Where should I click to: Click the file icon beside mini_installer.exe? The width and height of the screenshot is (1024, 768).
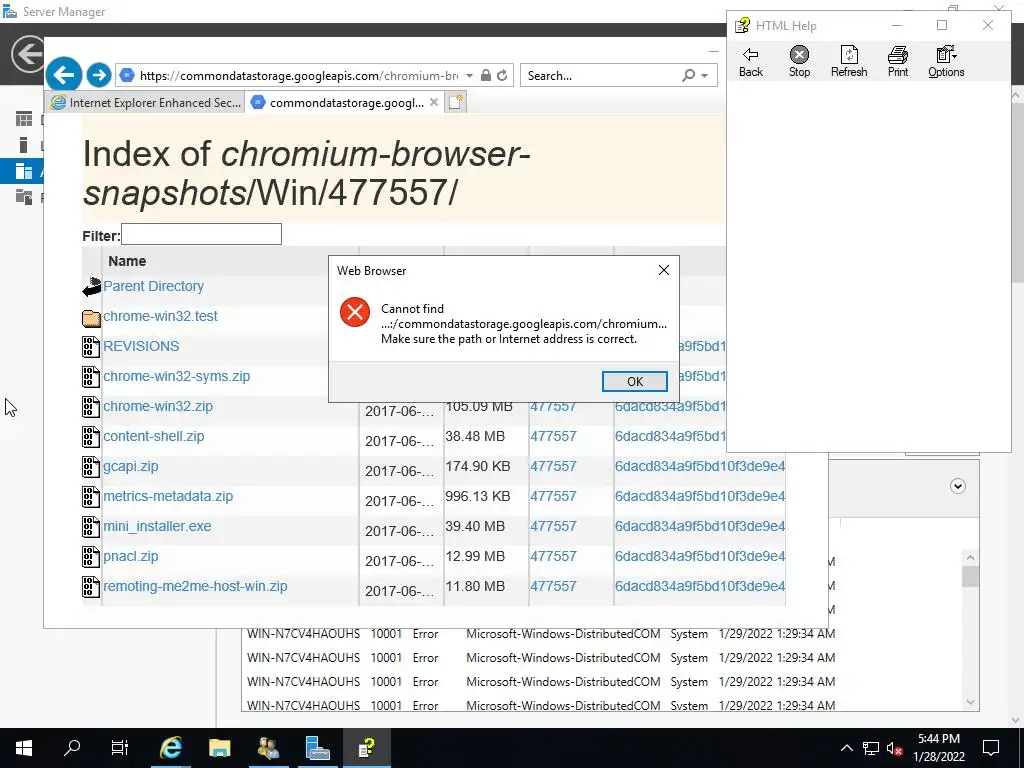pyautogui.click(x=91, y=527)
